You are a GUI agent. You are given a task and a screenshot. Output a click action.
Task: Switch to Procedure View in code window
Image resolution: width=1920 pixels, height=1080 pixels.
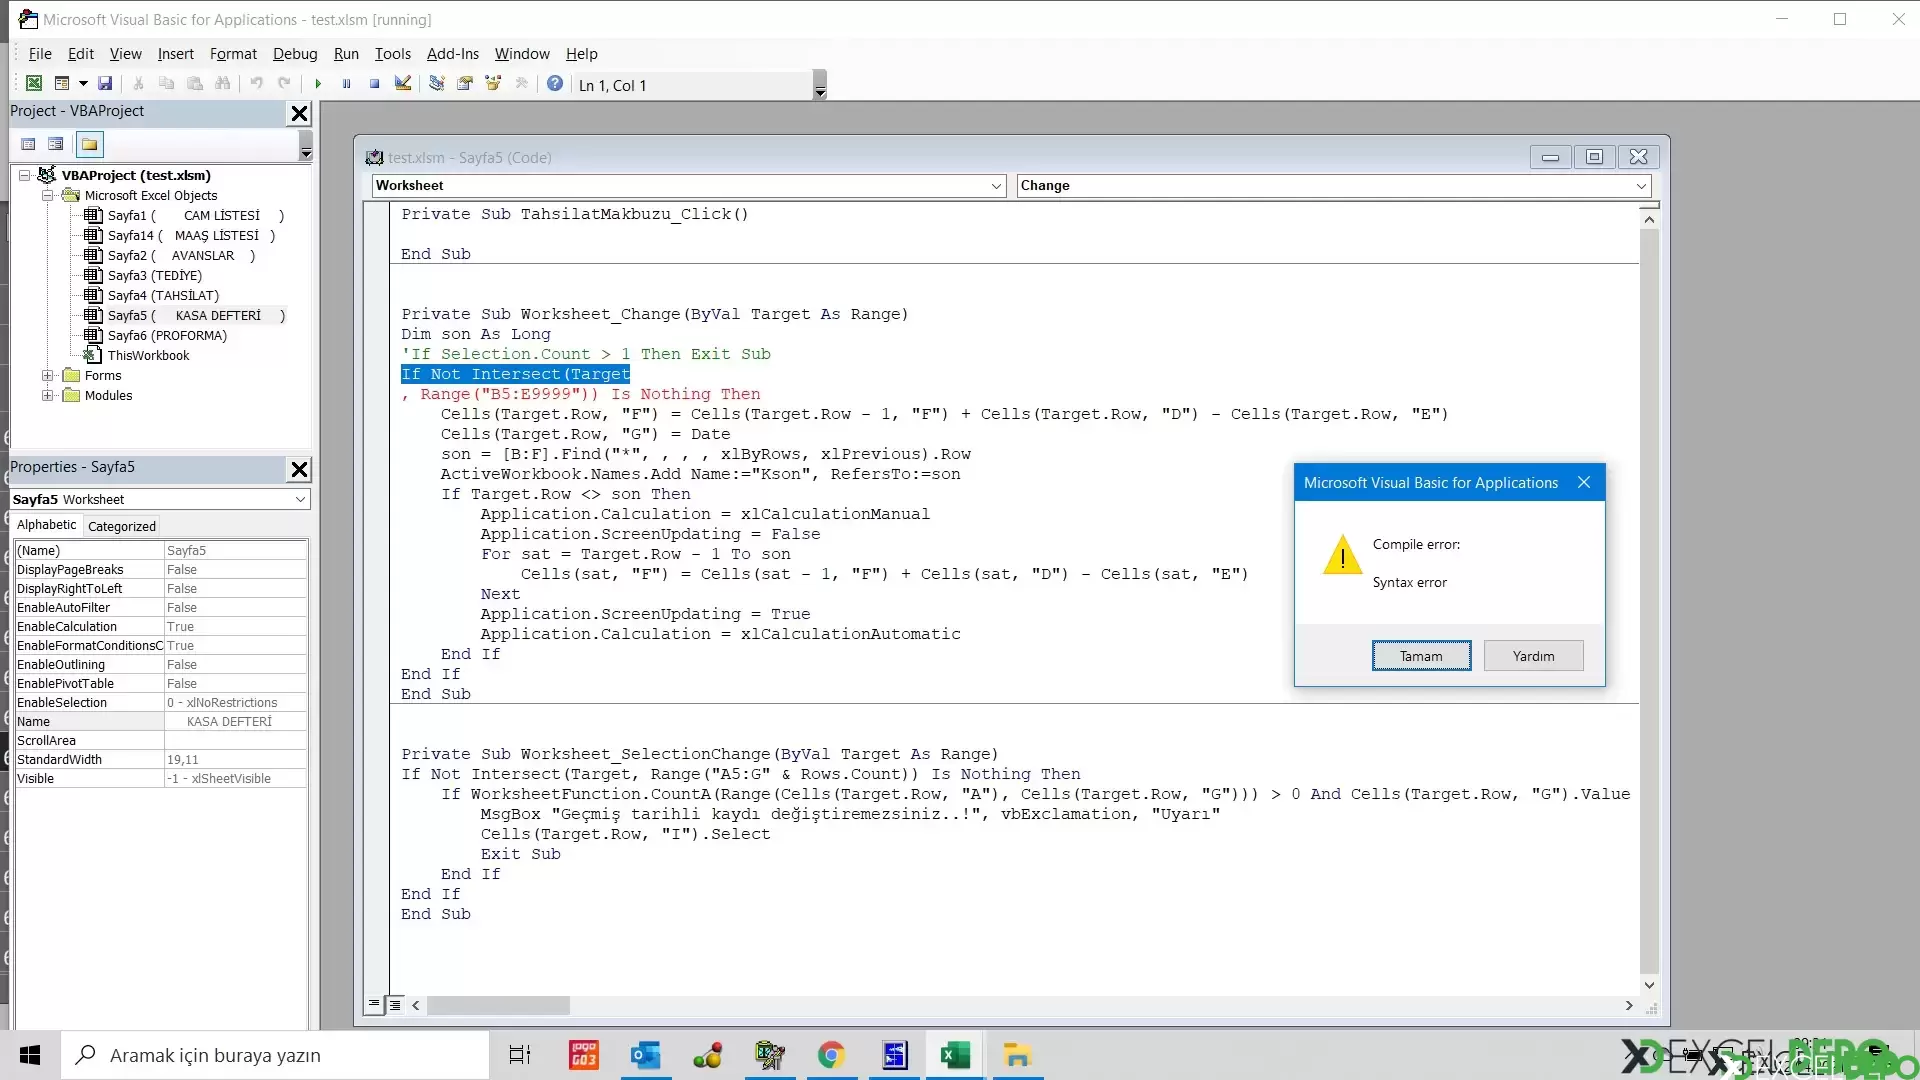coord(374,1004)
